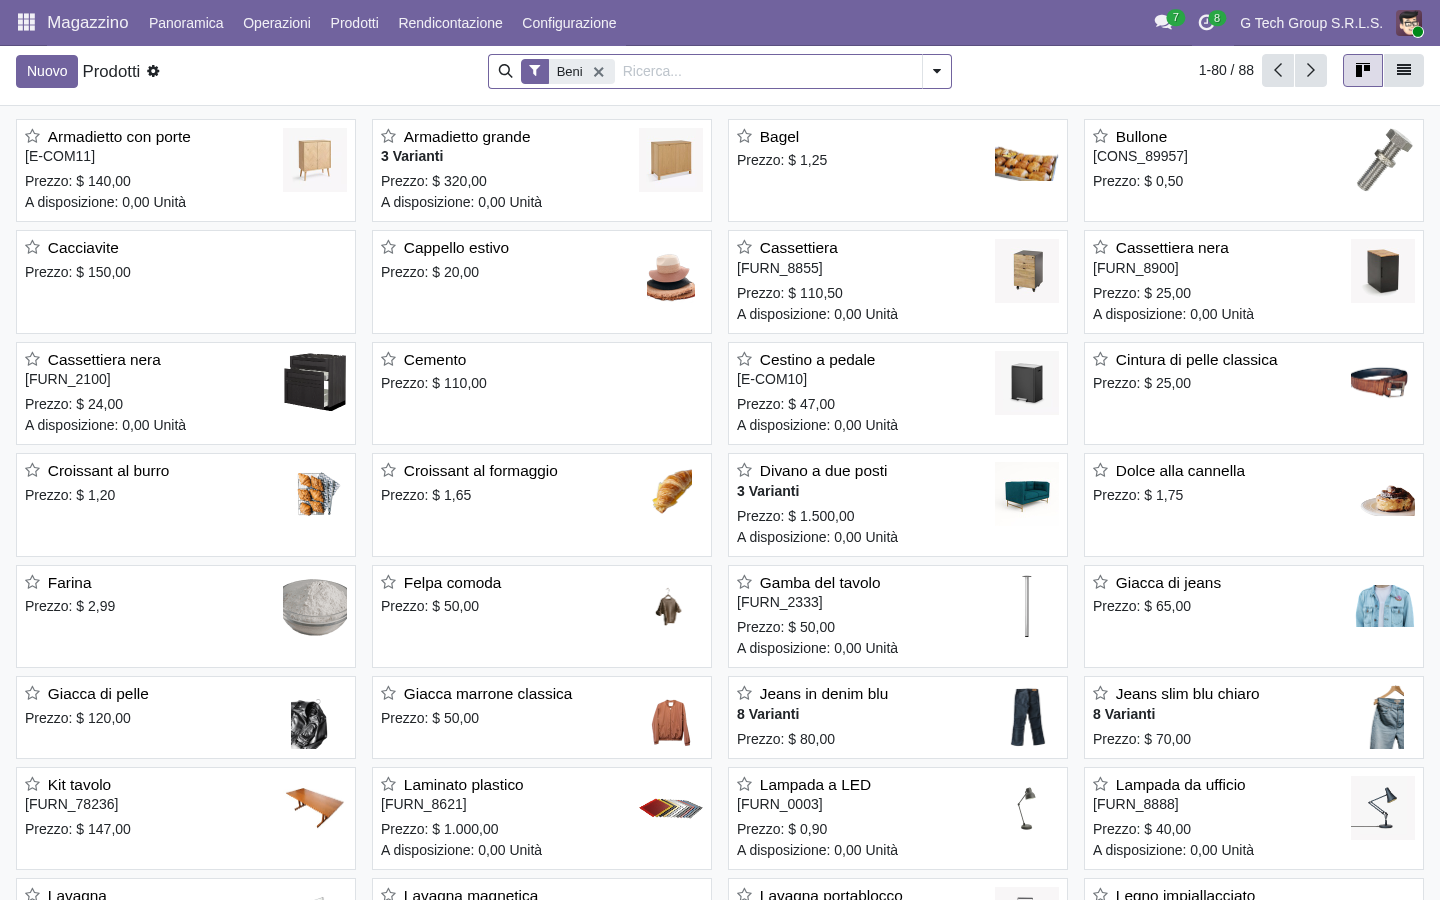Star the Croissant al burro product

32,470
